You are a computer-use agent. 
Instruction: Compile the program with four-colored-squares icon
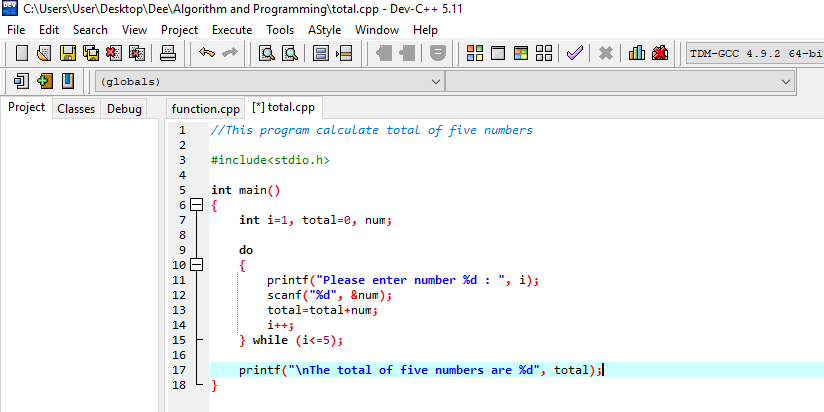(475, 53)
